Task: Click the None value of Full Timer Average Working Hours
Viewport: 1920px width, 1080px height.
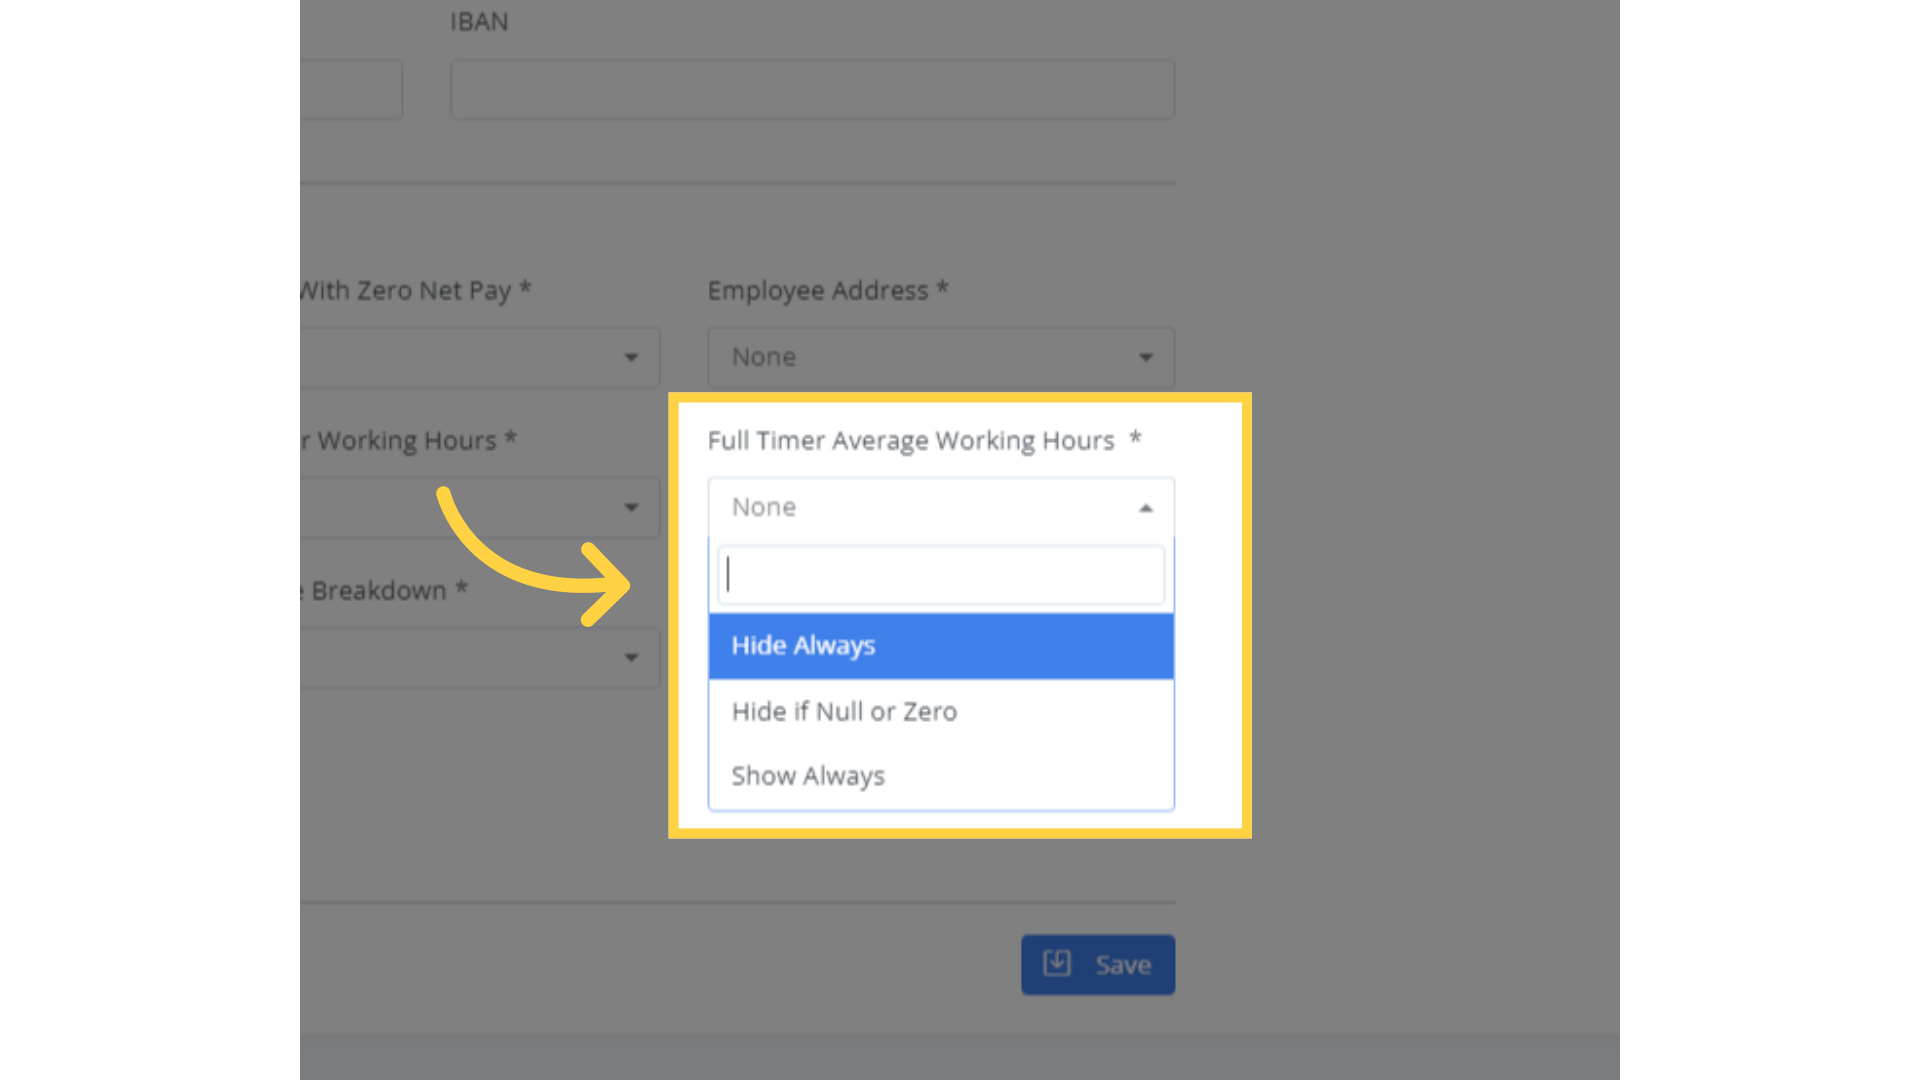Action: tap(764, 507)
